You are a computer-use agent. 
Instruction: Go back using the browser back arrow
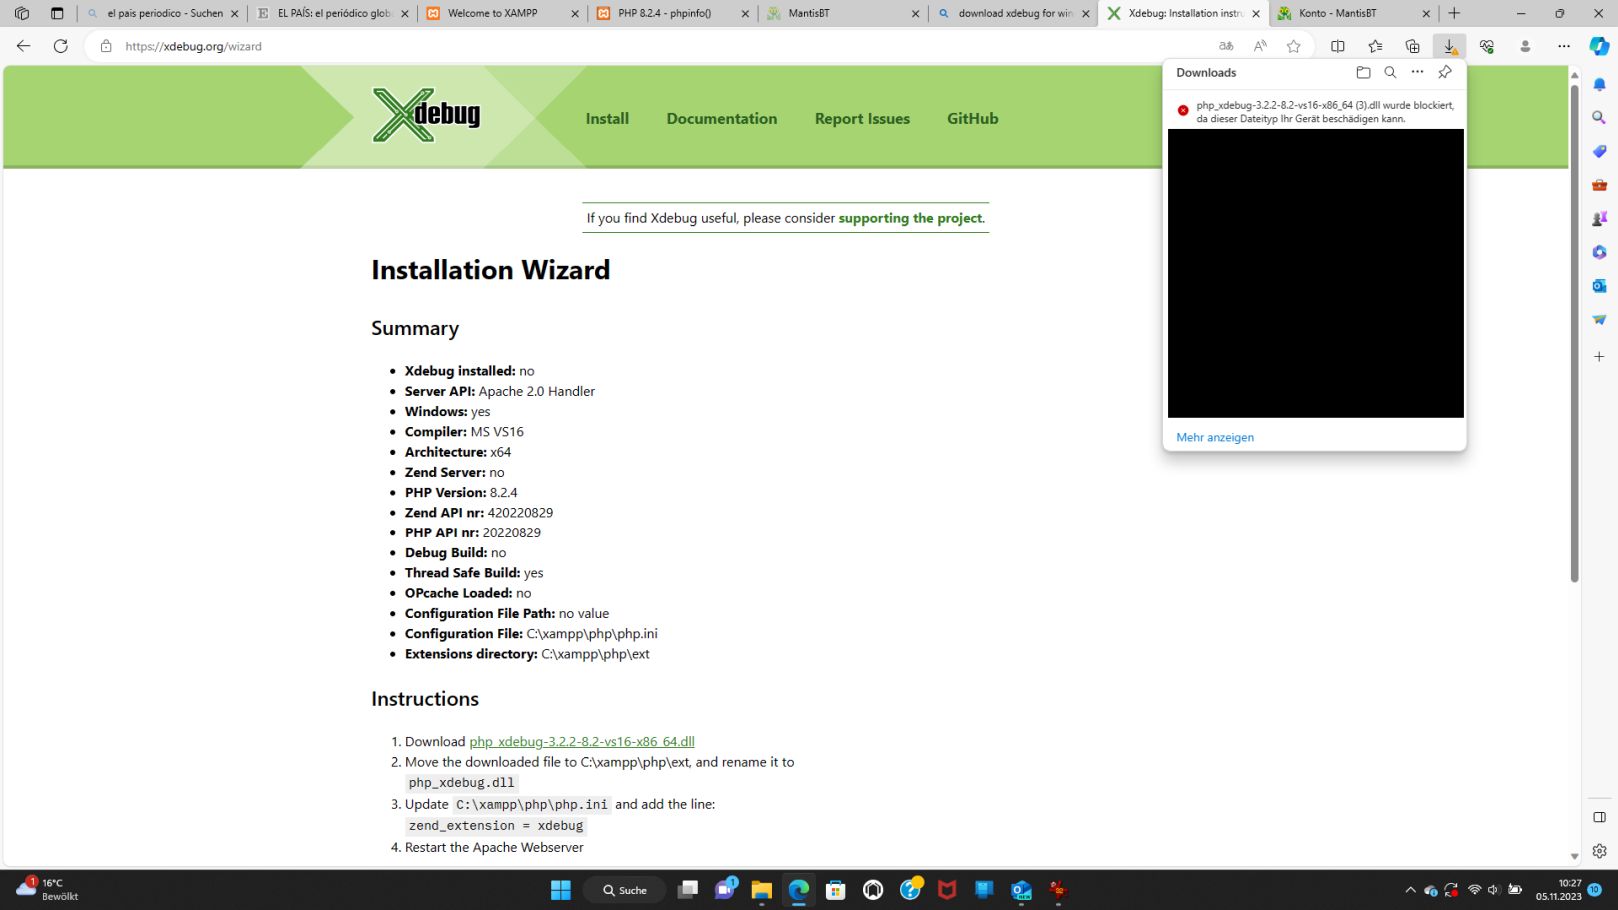tap(24, 46)
